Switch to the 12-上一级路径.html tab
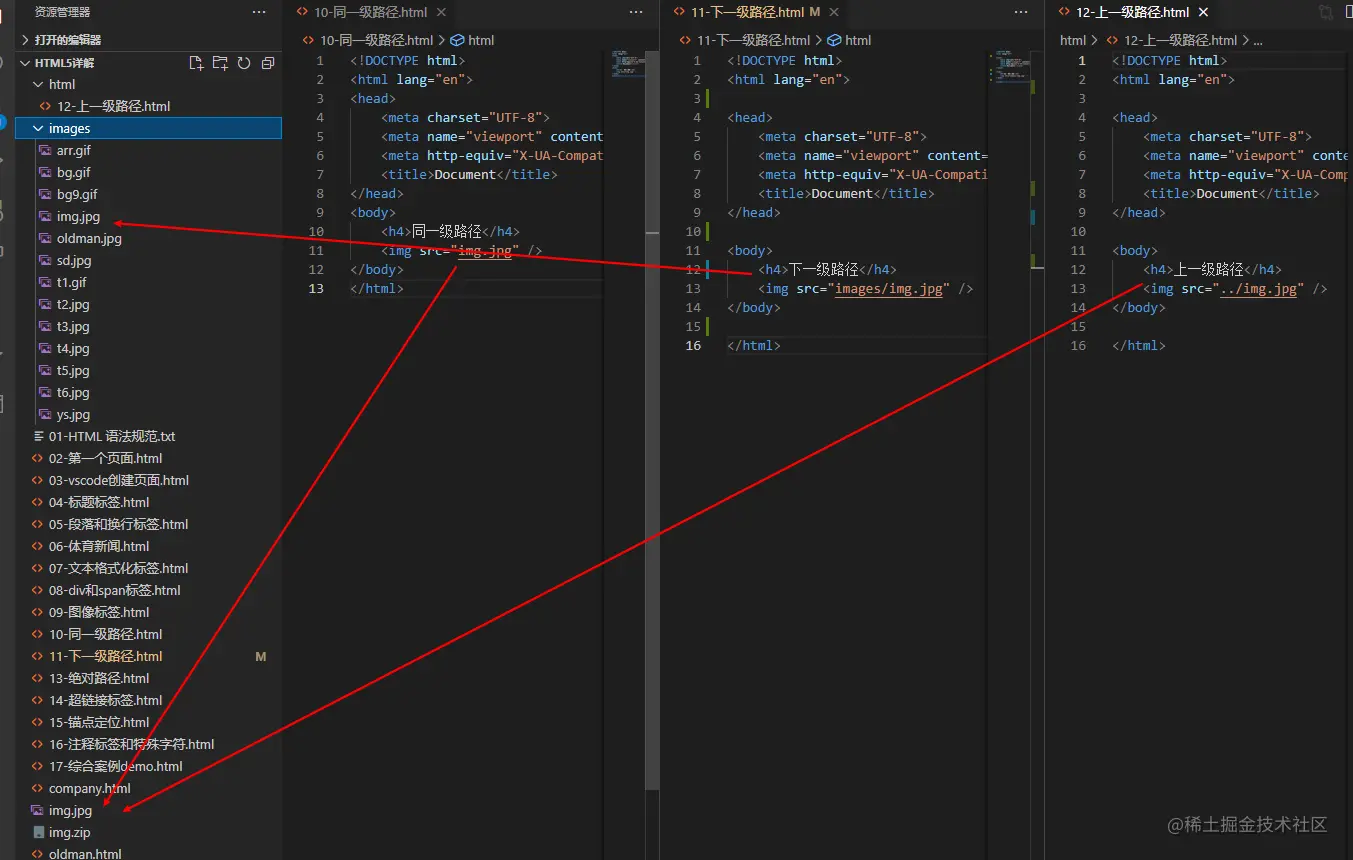1353x860 pixels. coord(1132,13)
